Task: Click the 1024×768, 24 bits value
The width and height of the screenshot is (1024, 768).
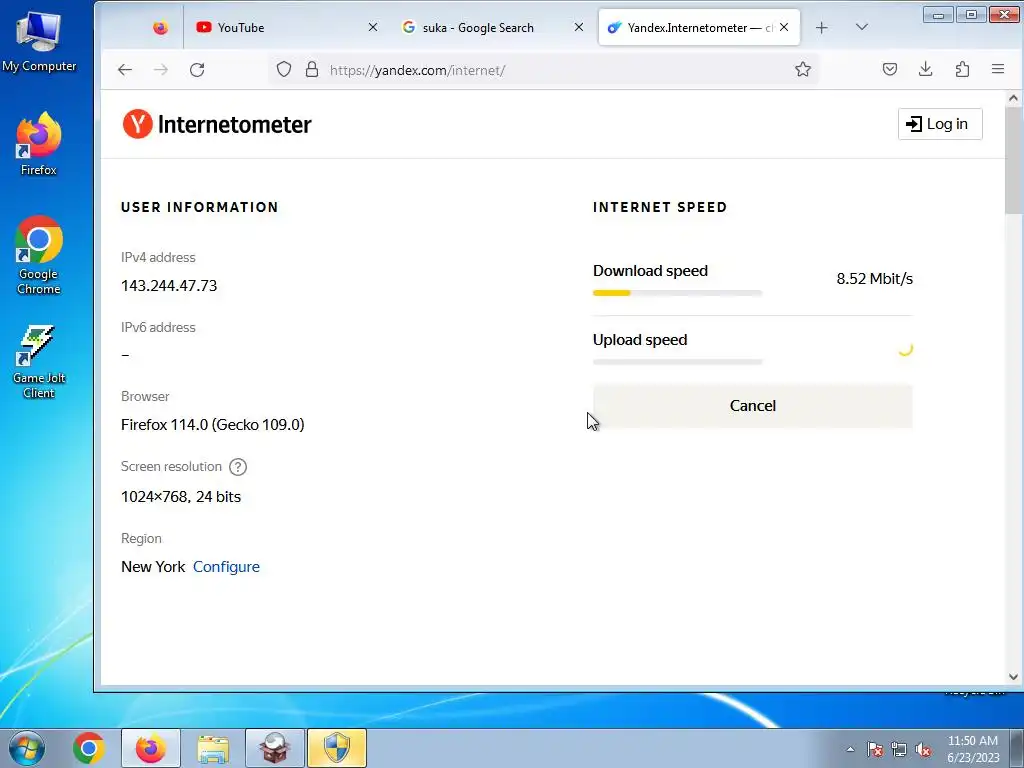Action: [x=181, y=497]
